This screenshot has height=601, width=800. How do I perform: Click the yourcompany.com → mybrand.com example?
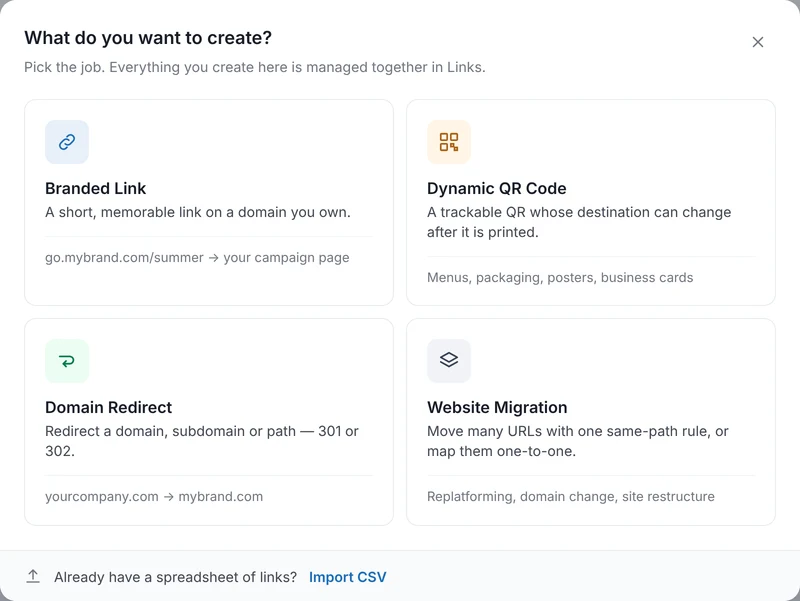(154, 496)
